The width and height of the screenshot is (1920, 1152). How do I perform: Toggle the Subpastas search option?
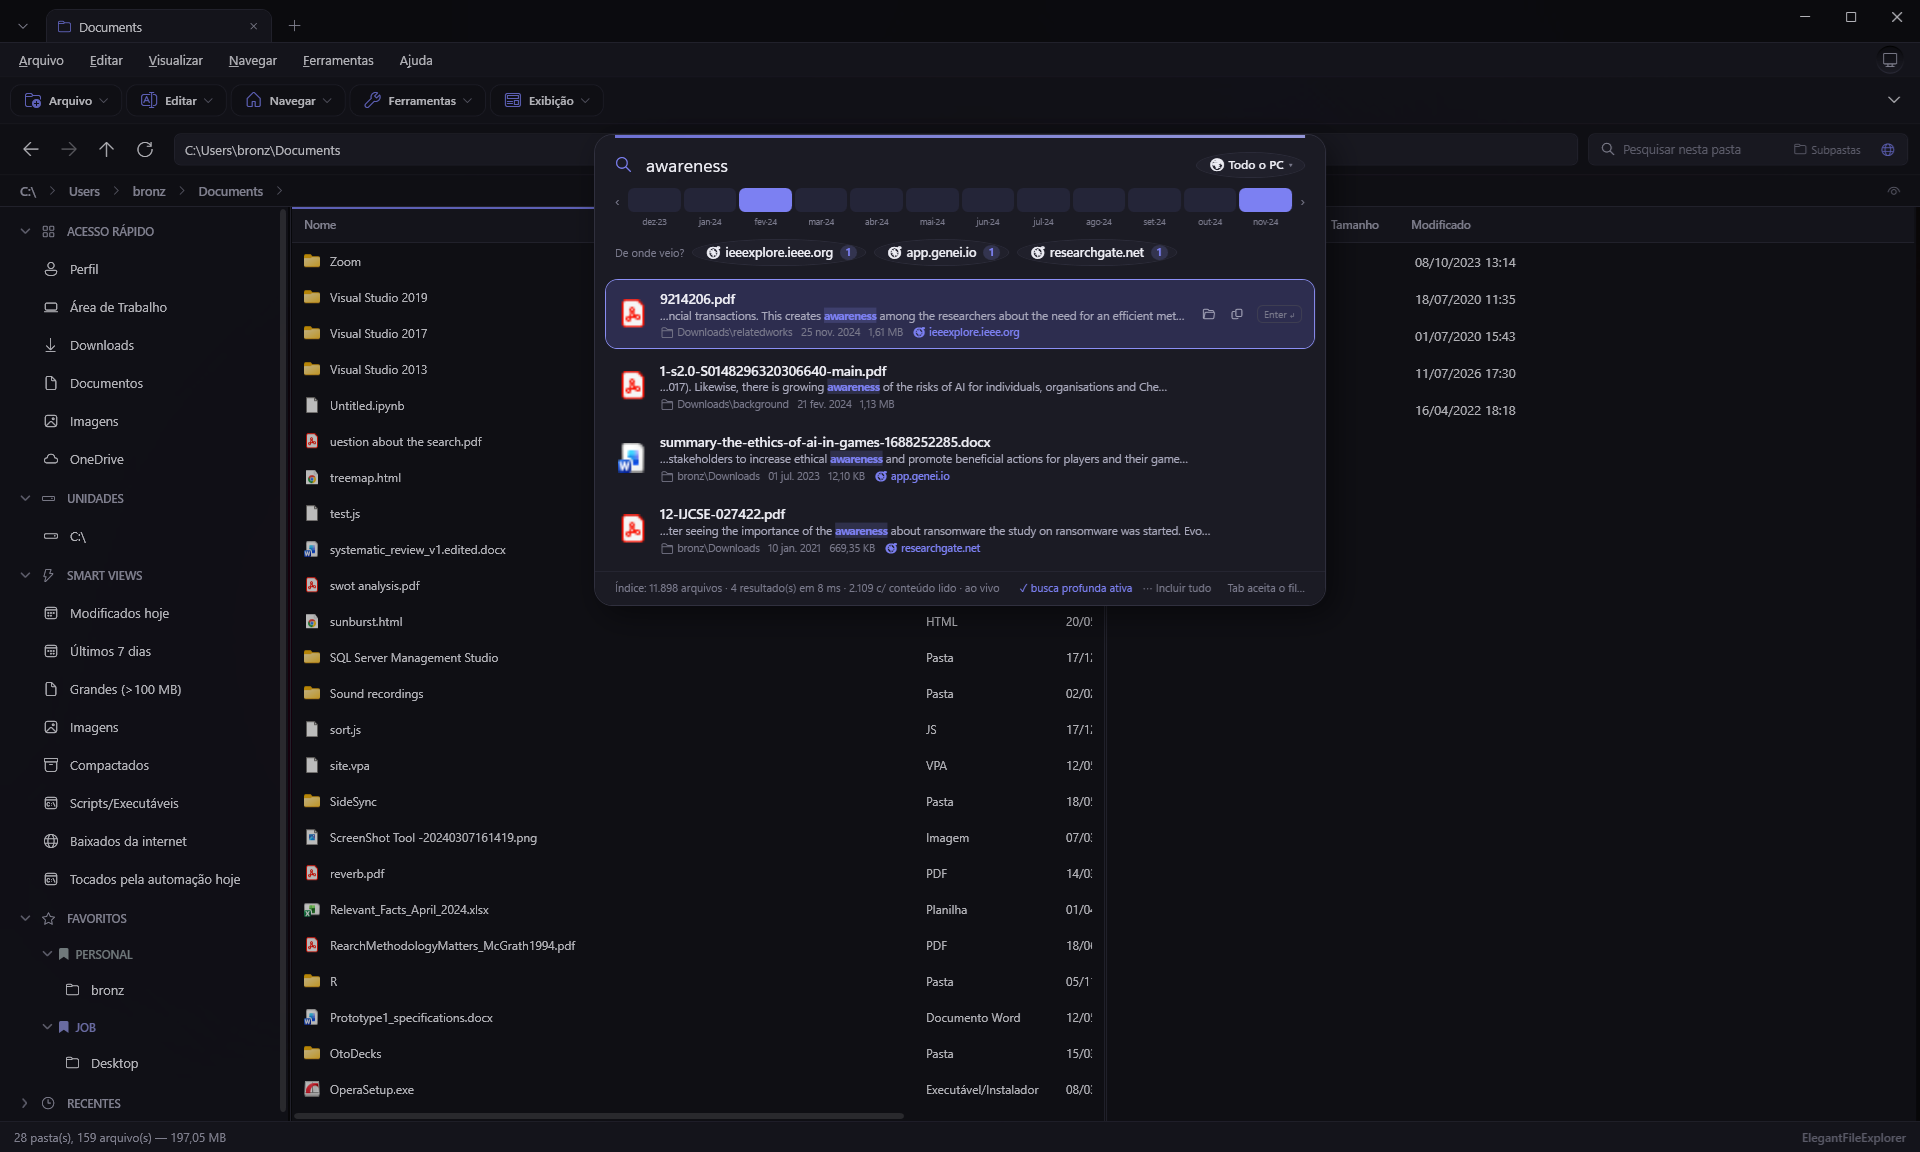point(1827,150)
